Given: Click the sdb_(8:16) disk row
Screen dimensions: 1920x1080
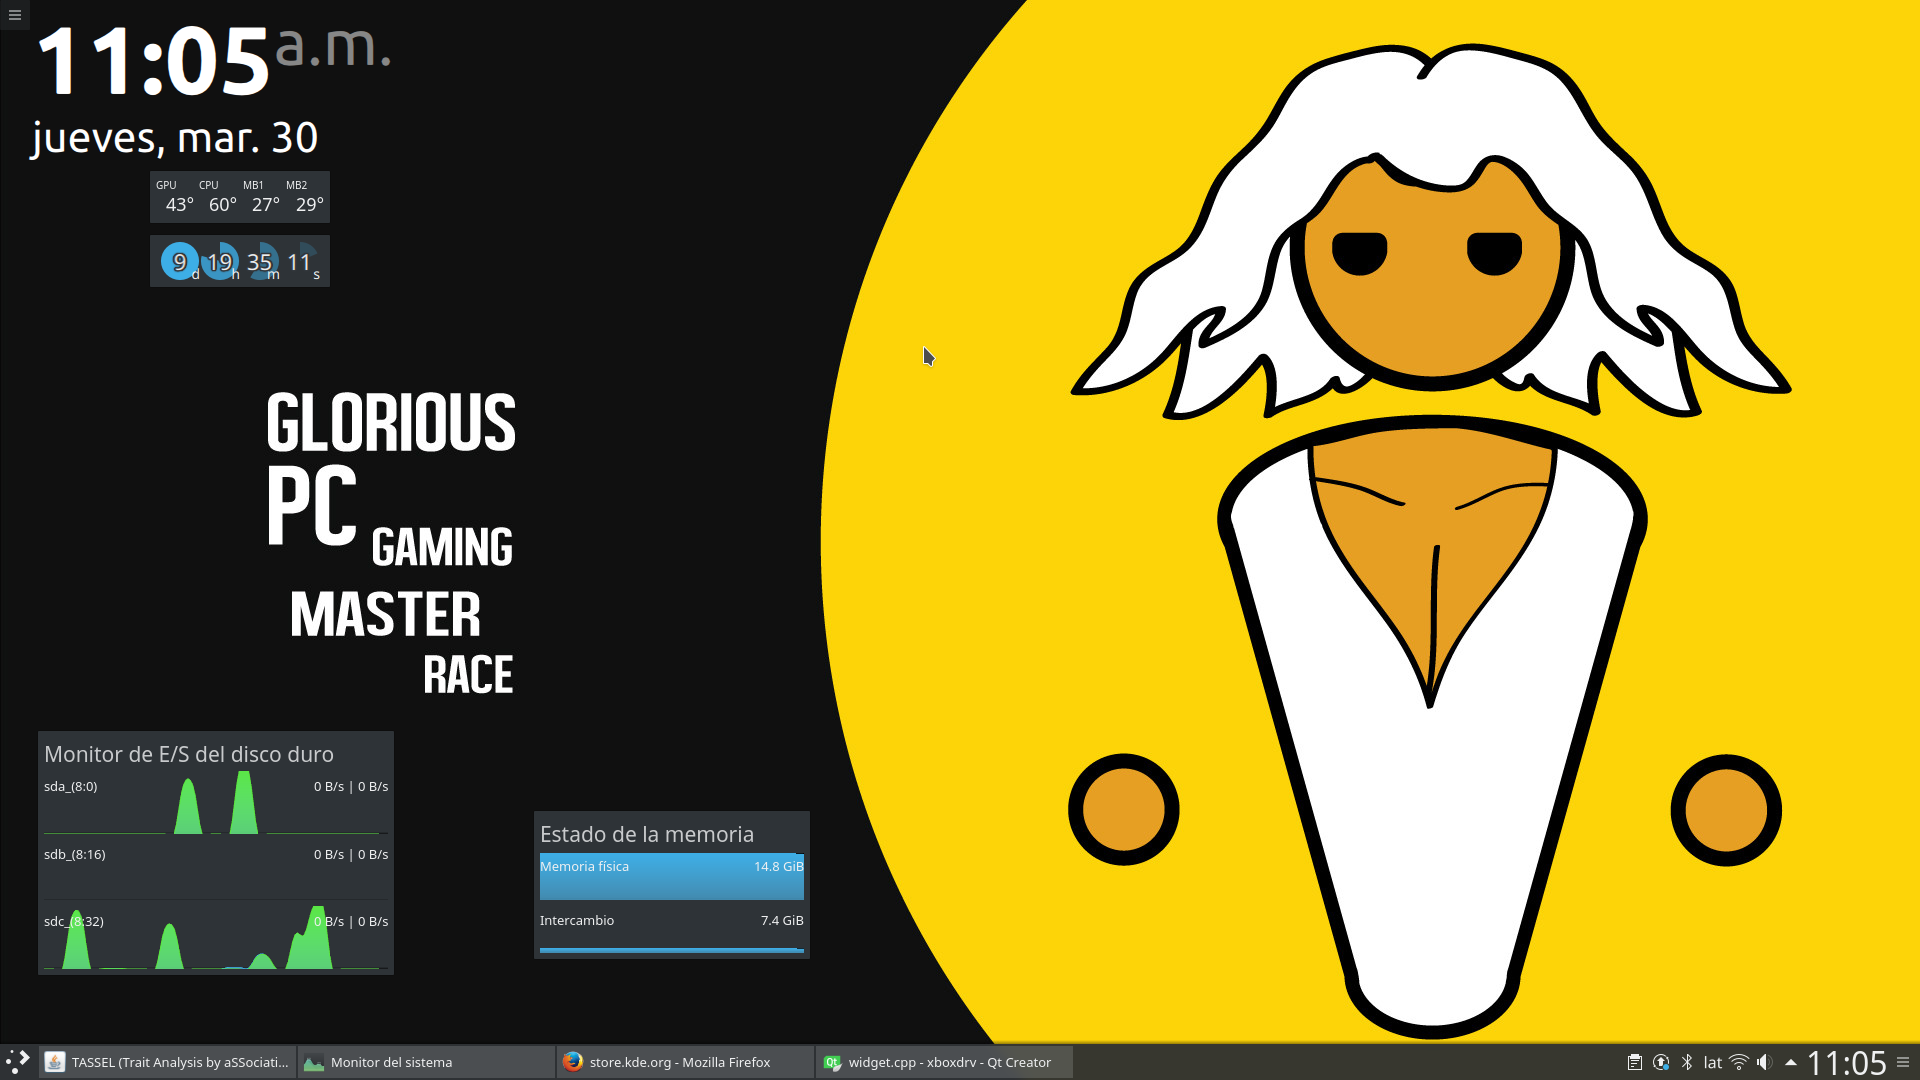Looking at the screenshot, I should click(216, 870).
